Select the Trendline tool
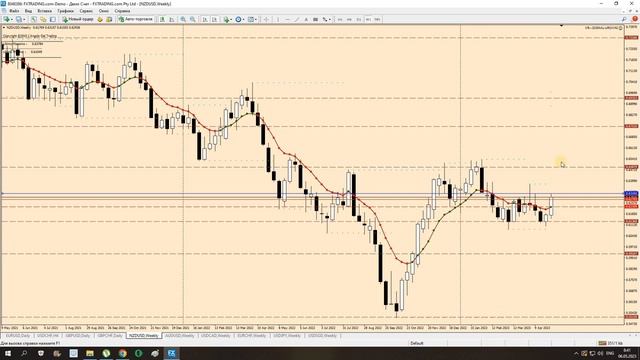Image resolution: width=640 pixels, height=360 pixels. (x=297, y=19)
